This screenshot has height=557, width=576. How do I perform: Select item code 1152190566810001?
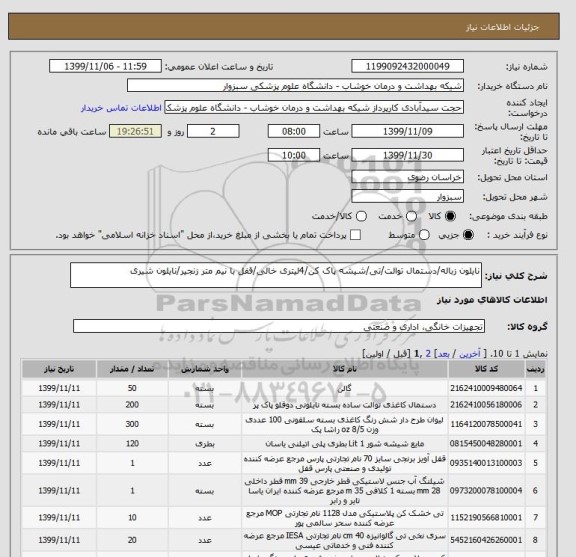486,517
